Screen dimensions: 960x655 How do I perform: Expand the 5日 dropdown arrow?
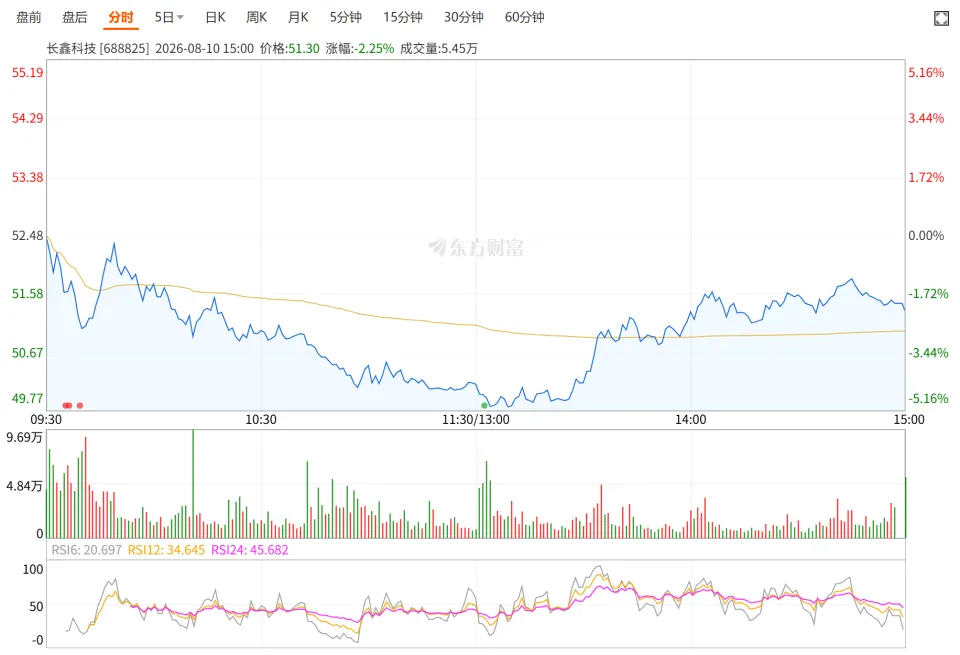point(180,18)
